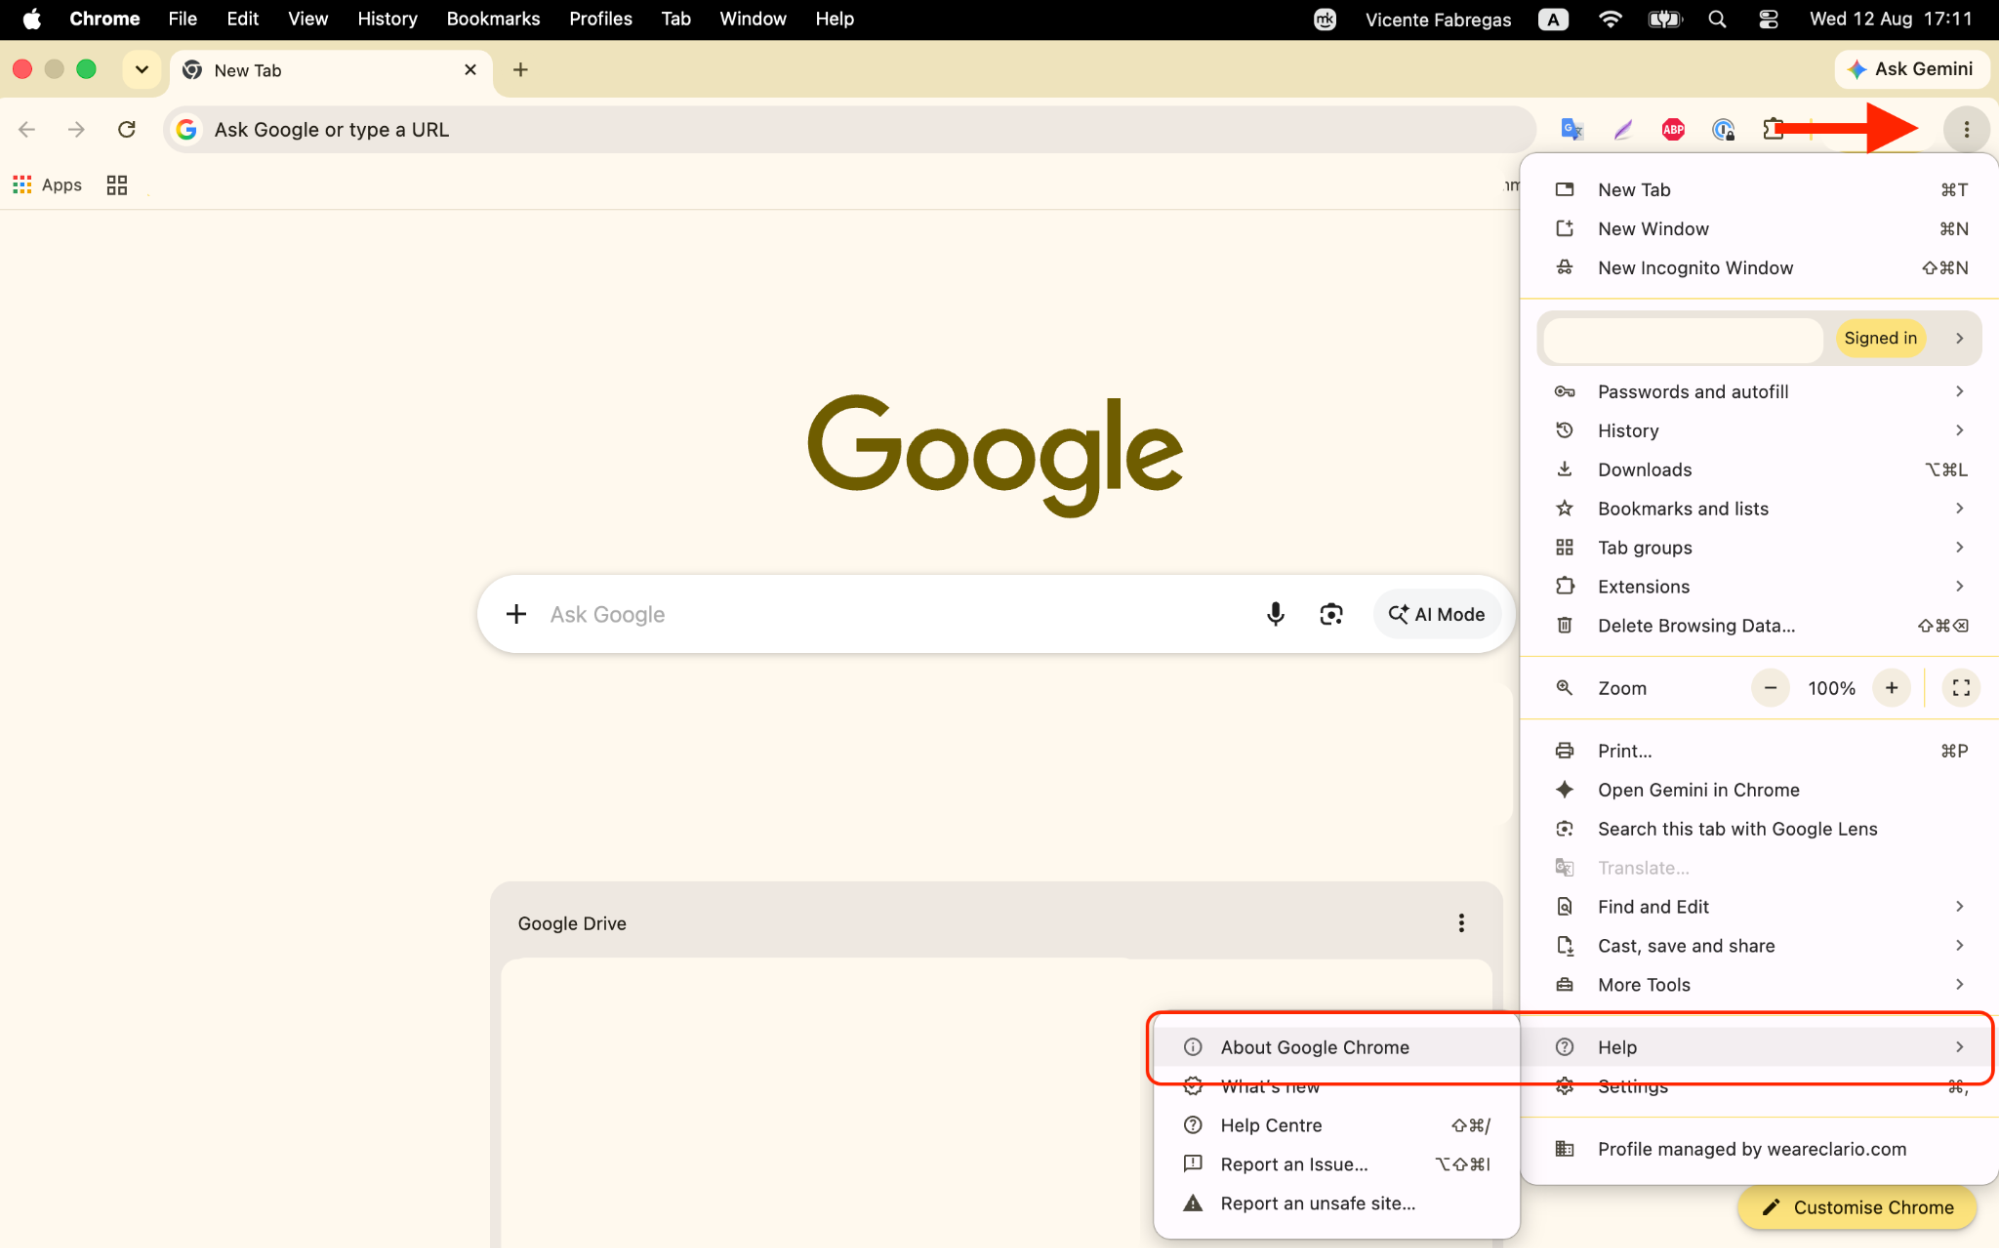Image resolution: width=1999 pixels, height=1249 pixels.
Task: Open a new tab with plus button
Action: tap(520, 70)
